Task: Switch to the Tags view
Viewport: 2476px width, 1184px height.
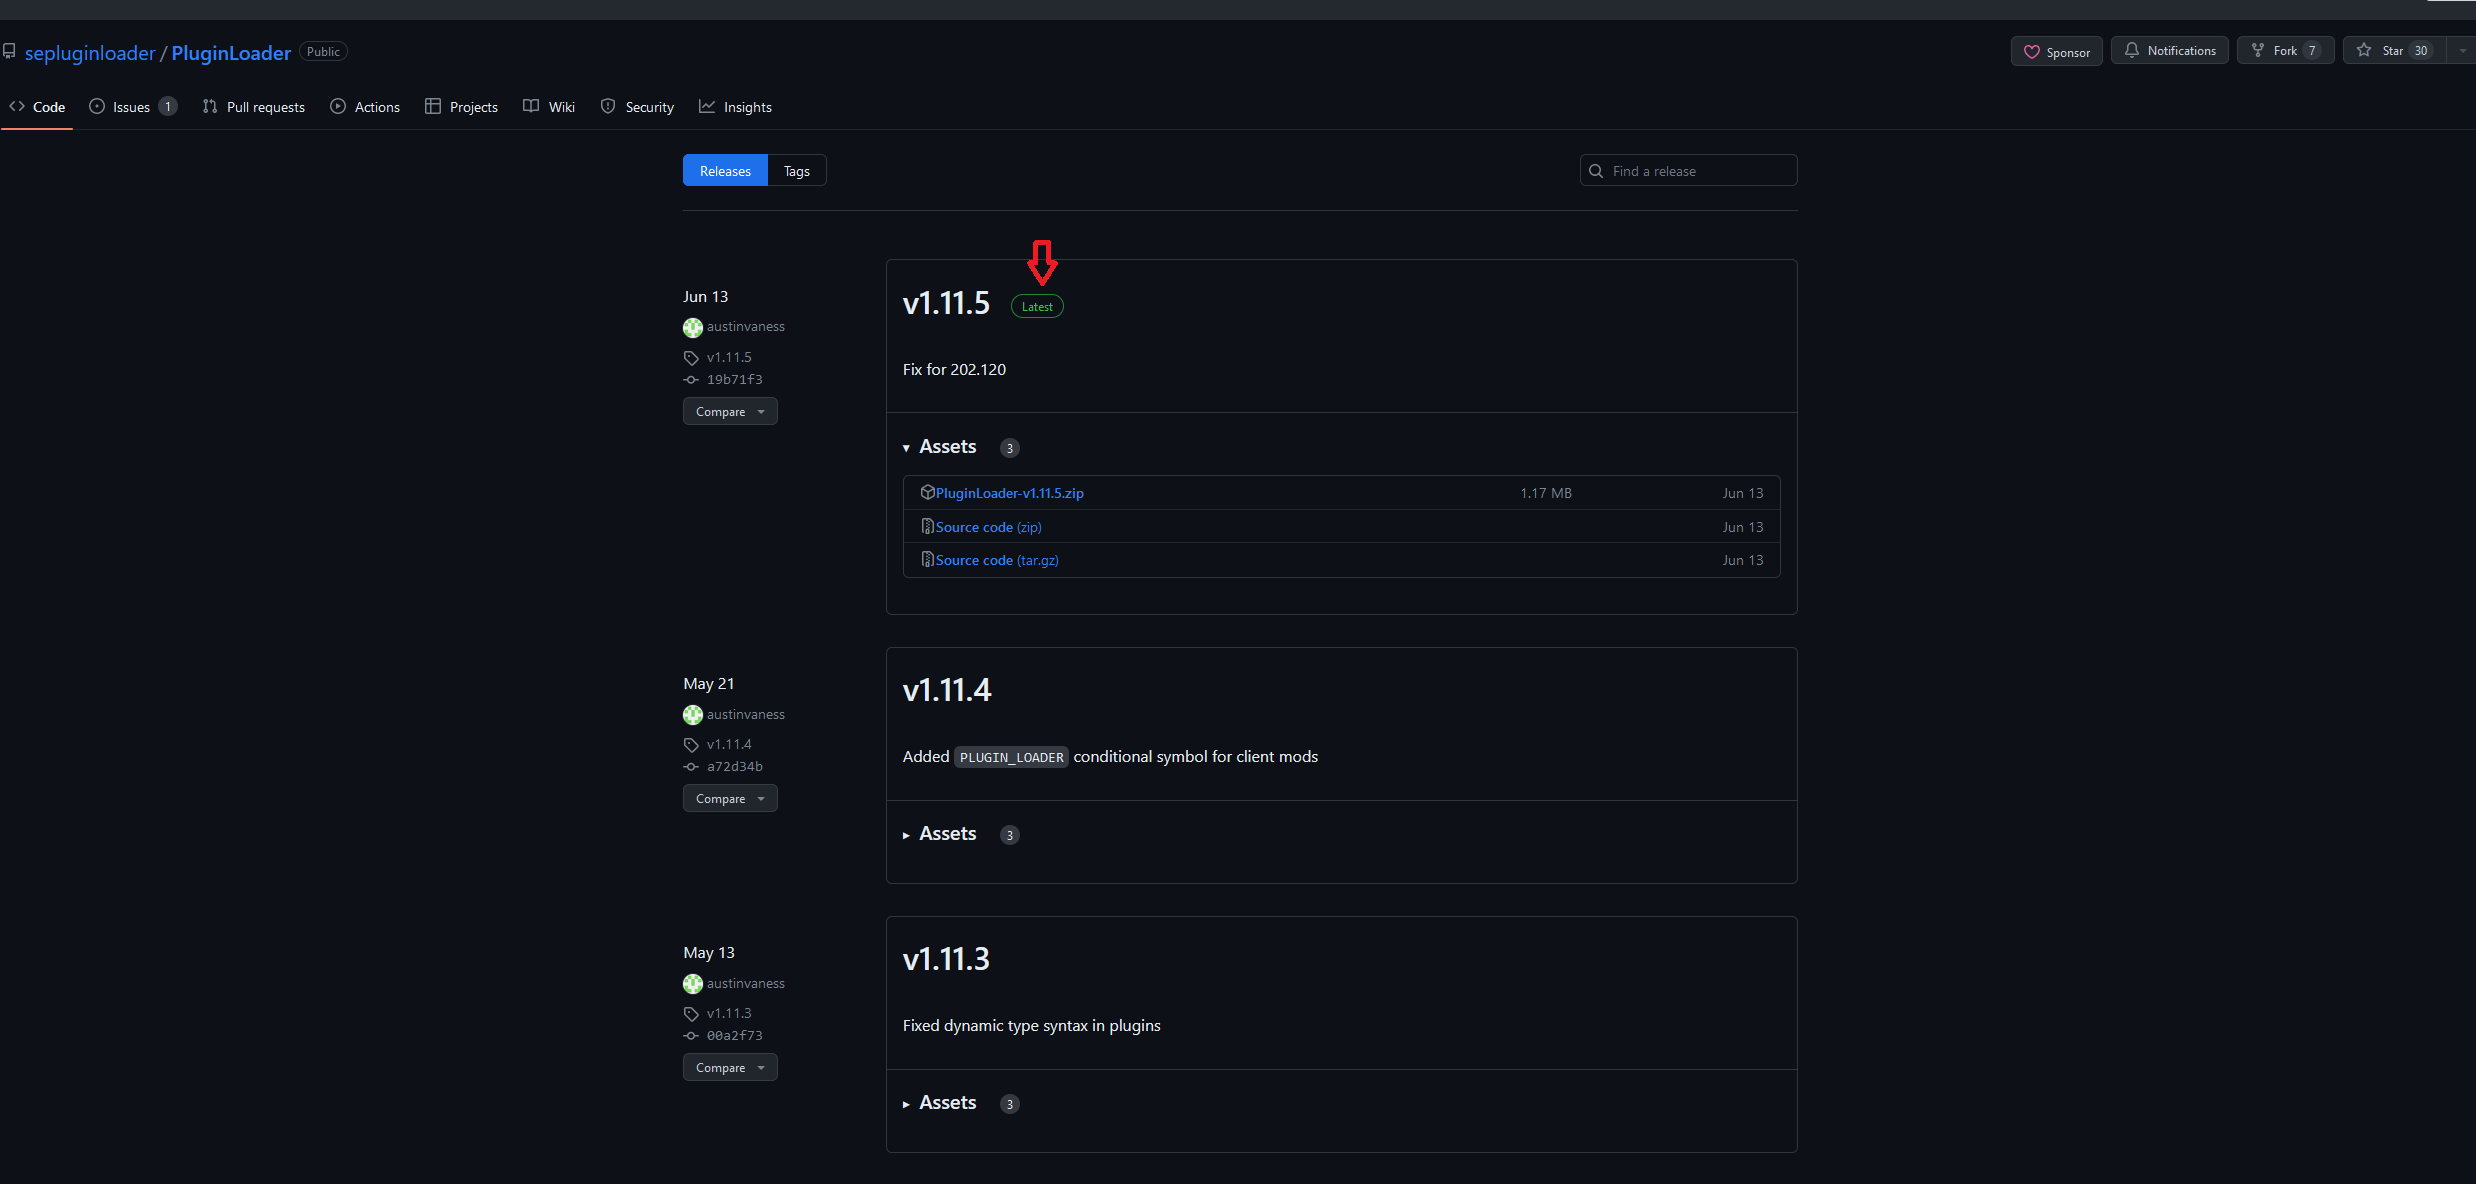Action: pyautogui.click(x=797, y=171)
